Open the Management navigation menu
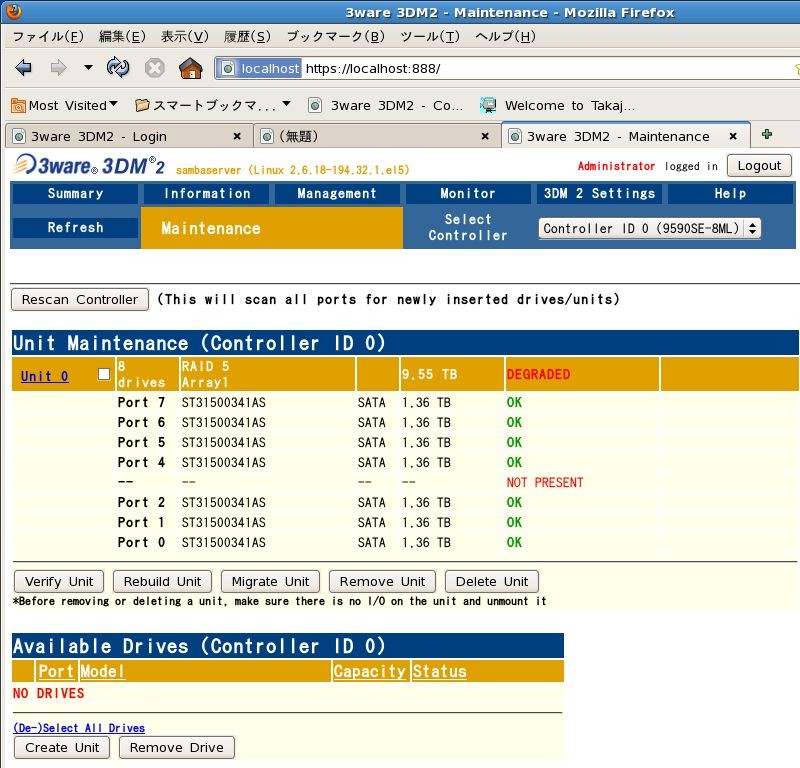This screenshot has width=800, height=768. 337,193
